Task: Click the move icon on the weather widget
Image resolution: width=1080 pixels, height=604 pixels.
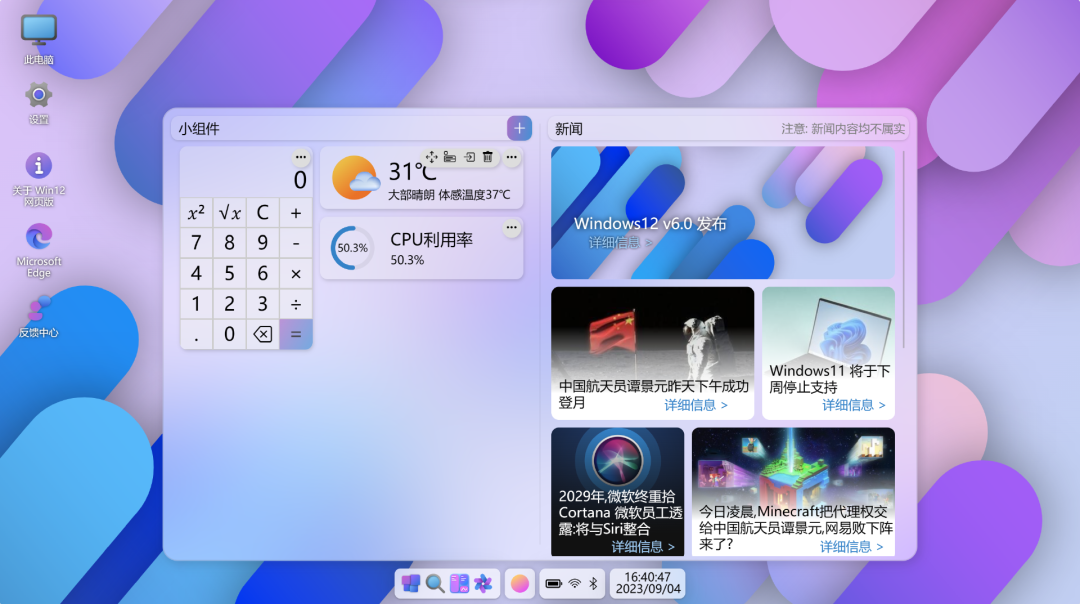Action: click(432, 156)
